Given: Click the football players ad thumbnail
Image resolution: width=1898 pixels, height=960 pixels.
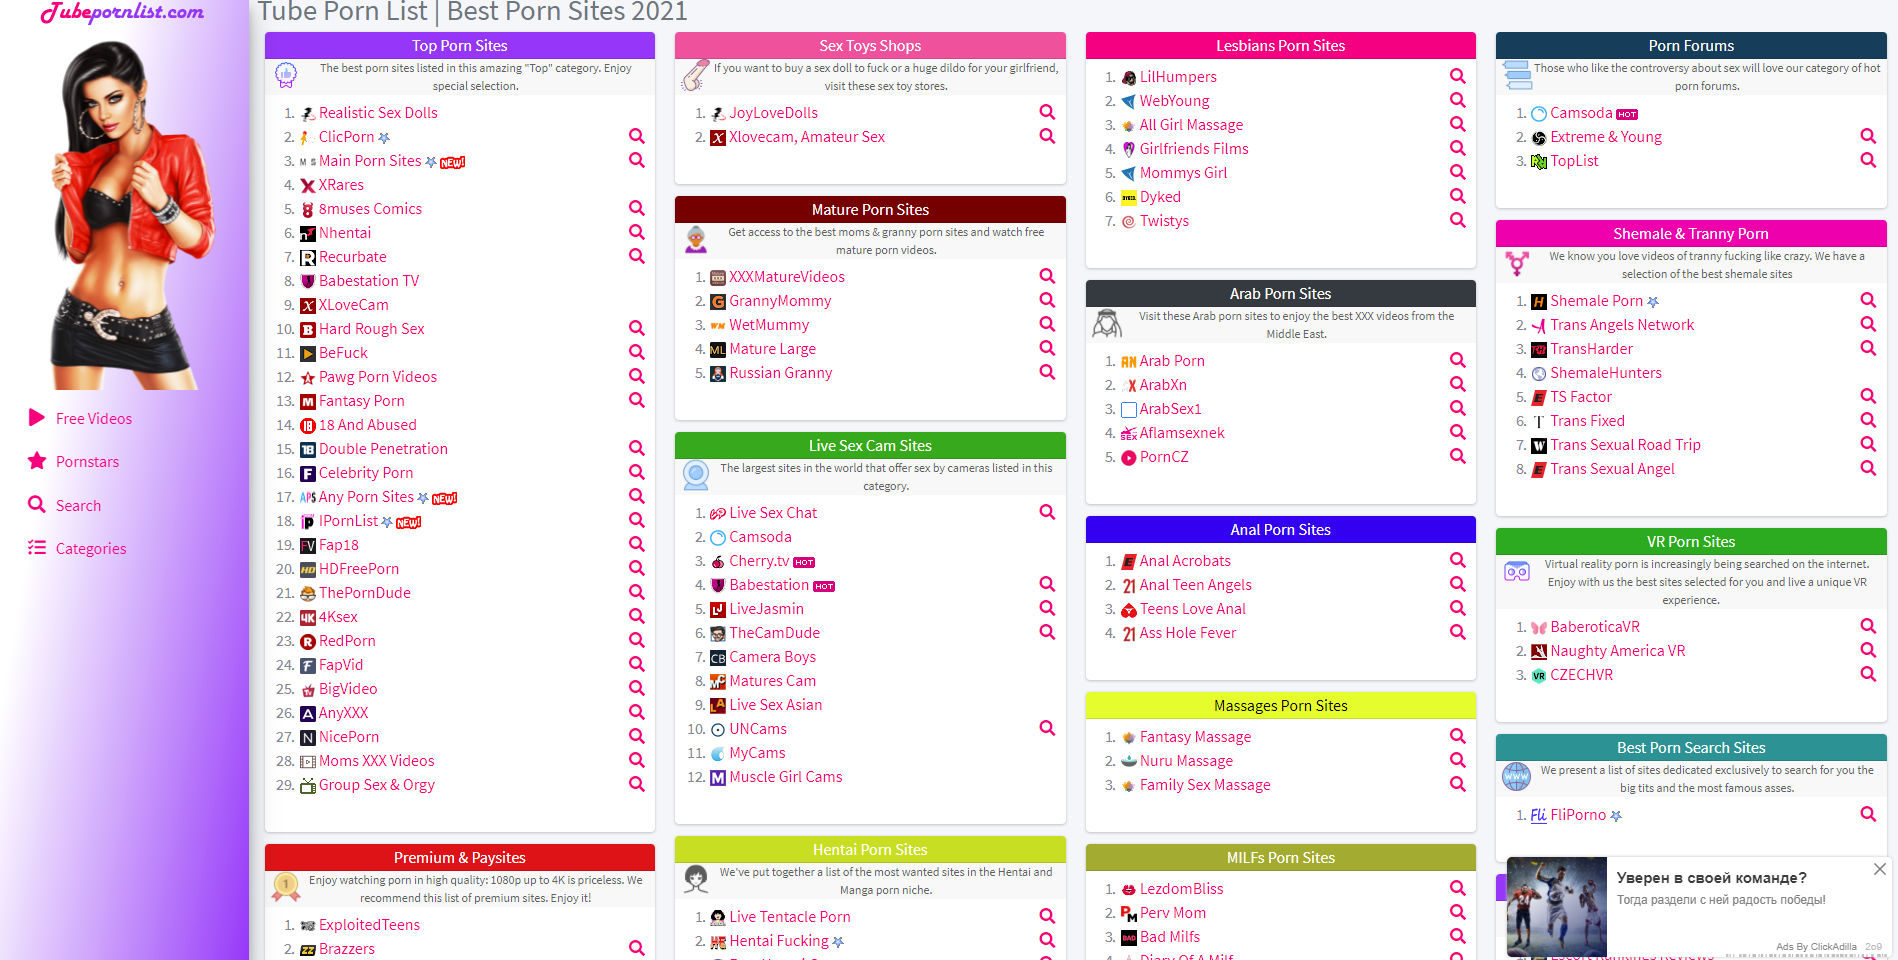Looking at the screenshot, I should 1556,906.
